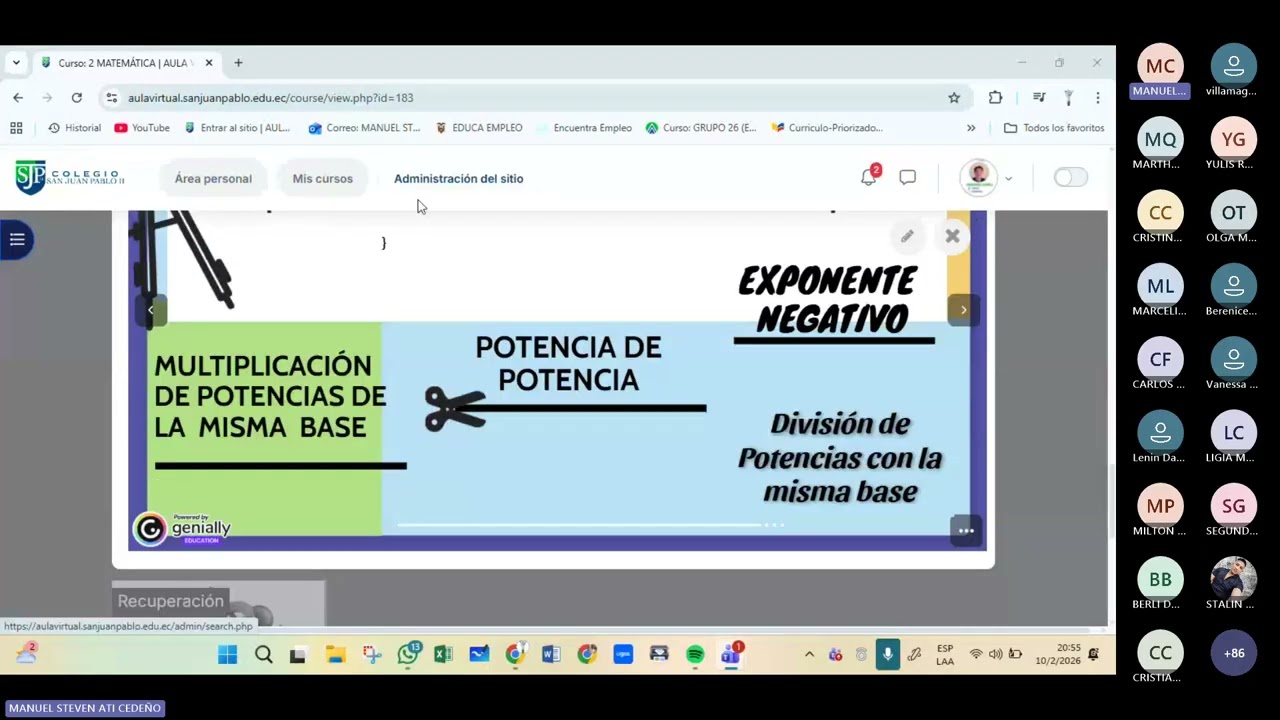The width and height of the screenshot is (1280, 720).
Task: Open WhatsApp from the taskbar
Action: point(408,655)
